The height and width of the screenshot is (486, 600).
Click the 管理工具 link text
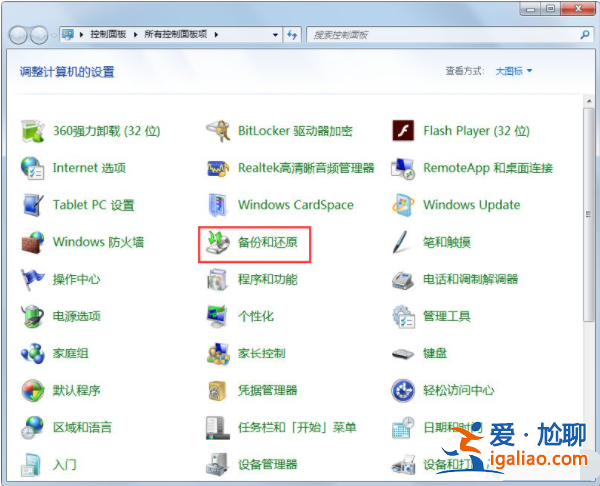tap(447, 316)
